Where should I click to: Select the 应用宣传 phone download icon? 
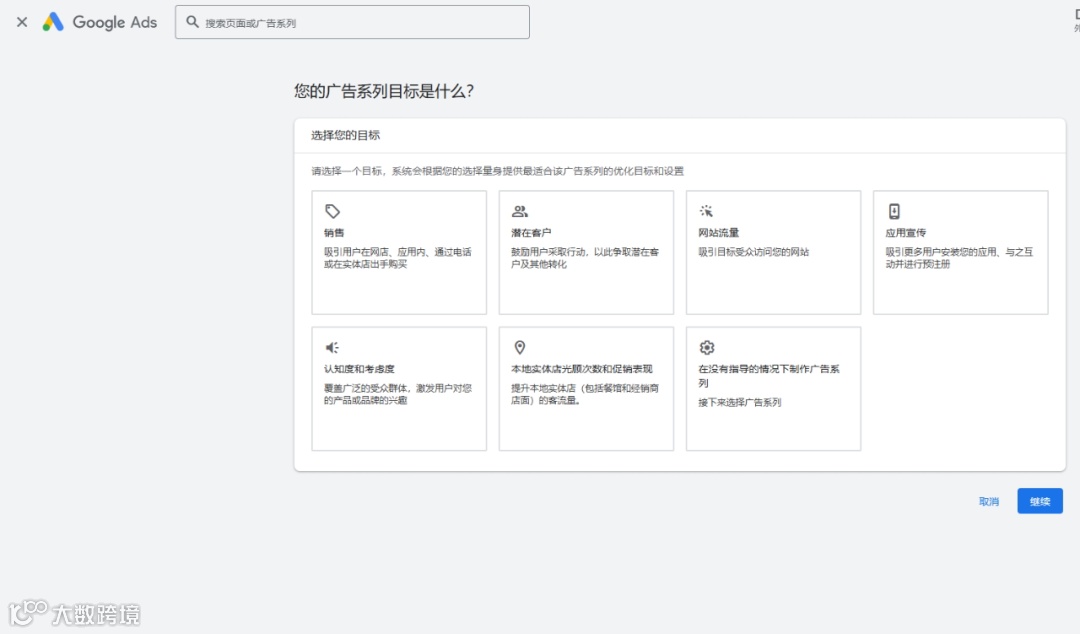(894, 211)
